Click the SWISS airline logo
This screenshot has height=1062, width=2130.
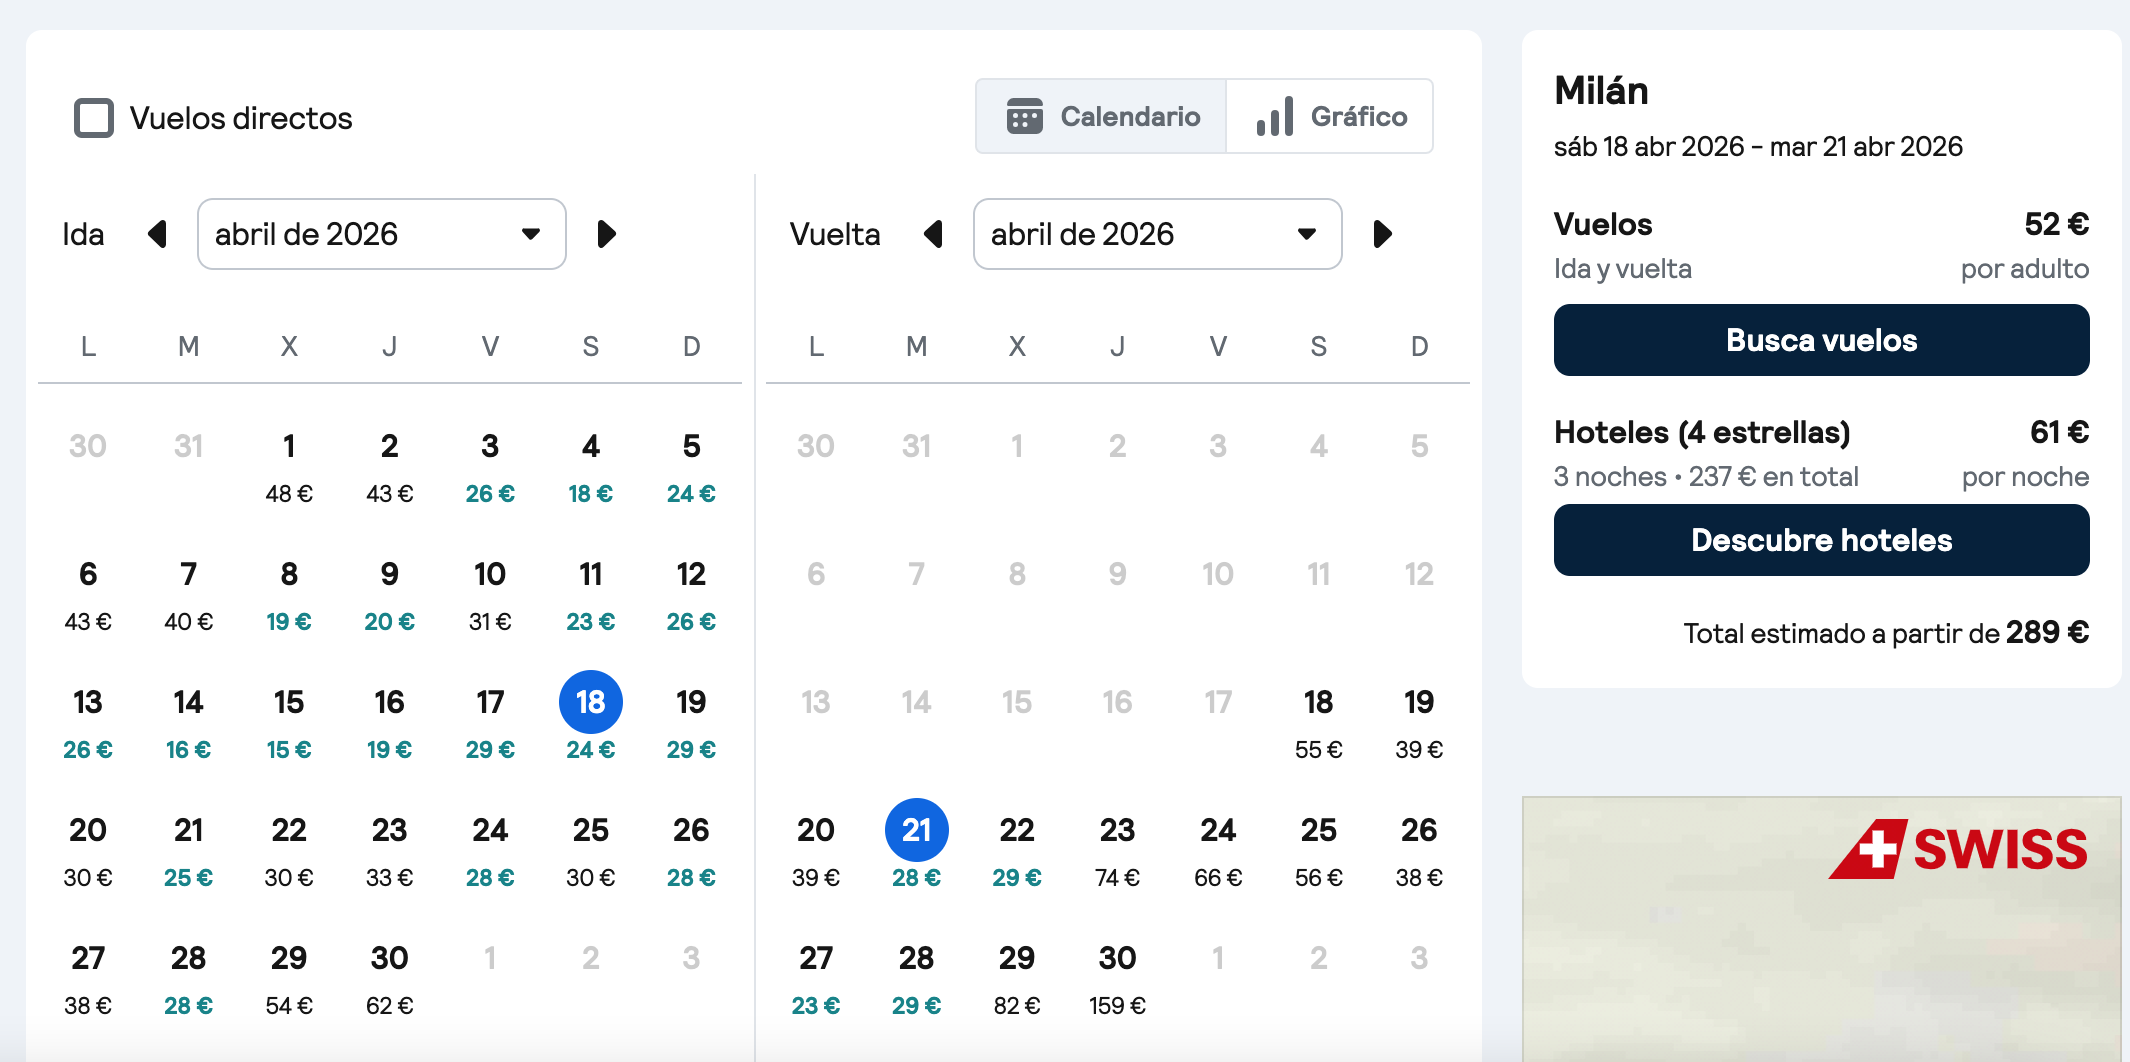click(x=1958, y=850)
